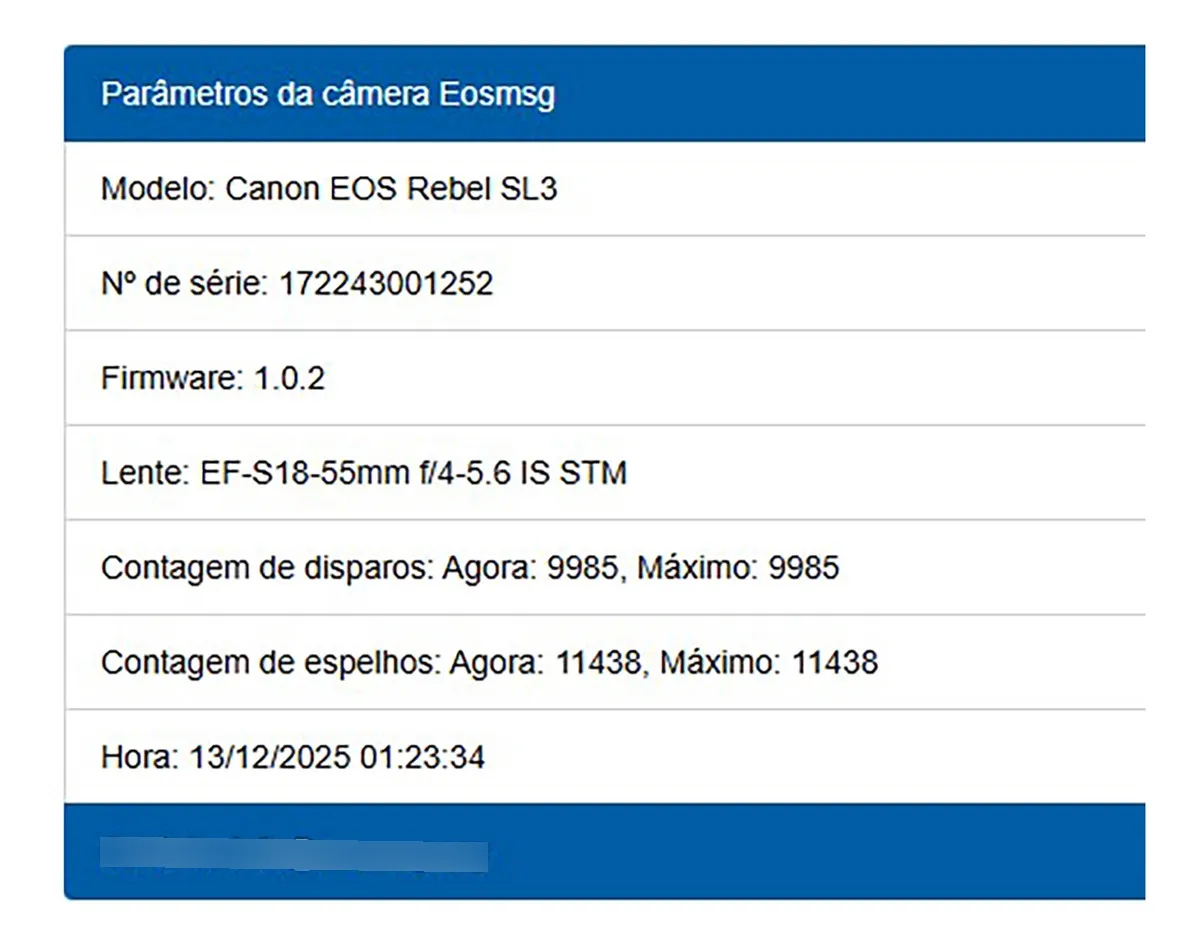Select shot count 'Máximo: 9985'
The width and height of the screenshot is (1200, 945).
(739, 568)
